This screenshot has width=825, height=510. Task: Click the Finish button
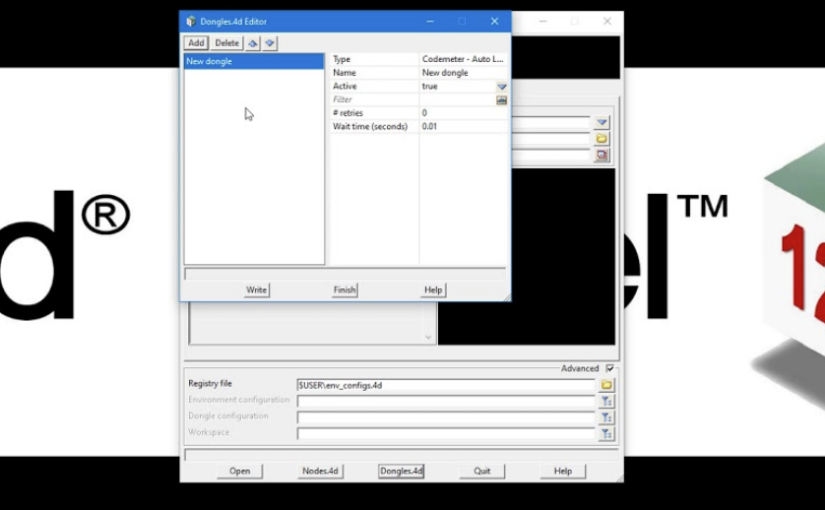(x=345, y=290)
